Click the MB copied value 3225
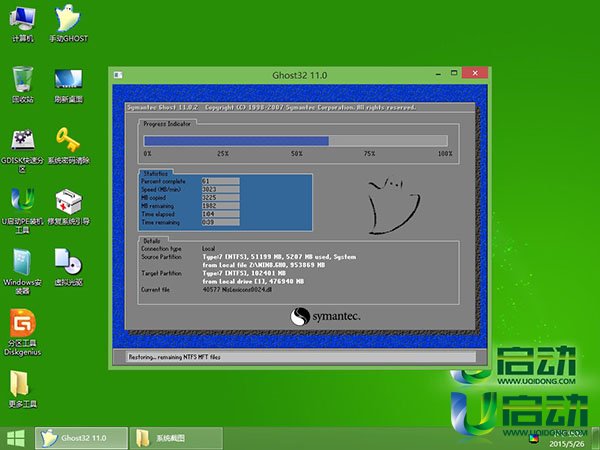 click(220, 197)
